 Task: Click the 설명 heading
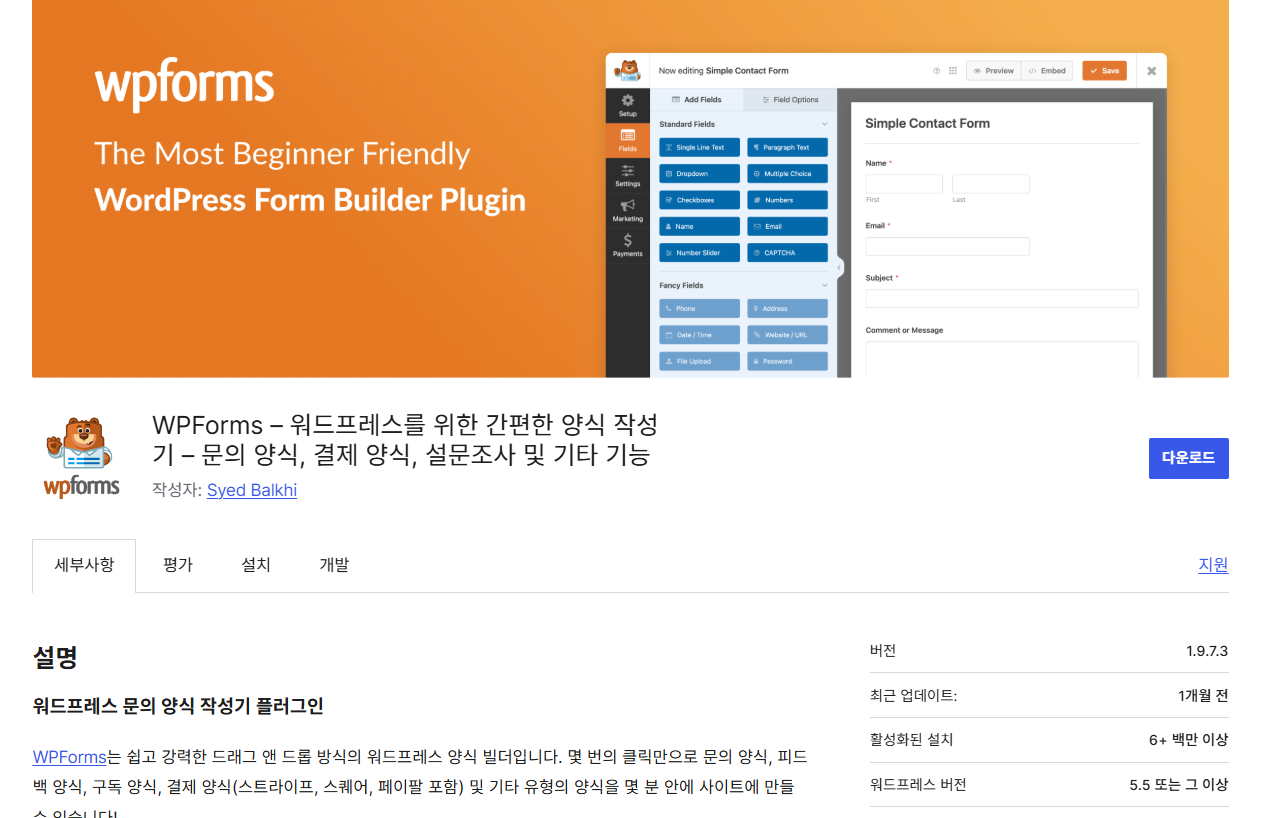coord(55,657)
